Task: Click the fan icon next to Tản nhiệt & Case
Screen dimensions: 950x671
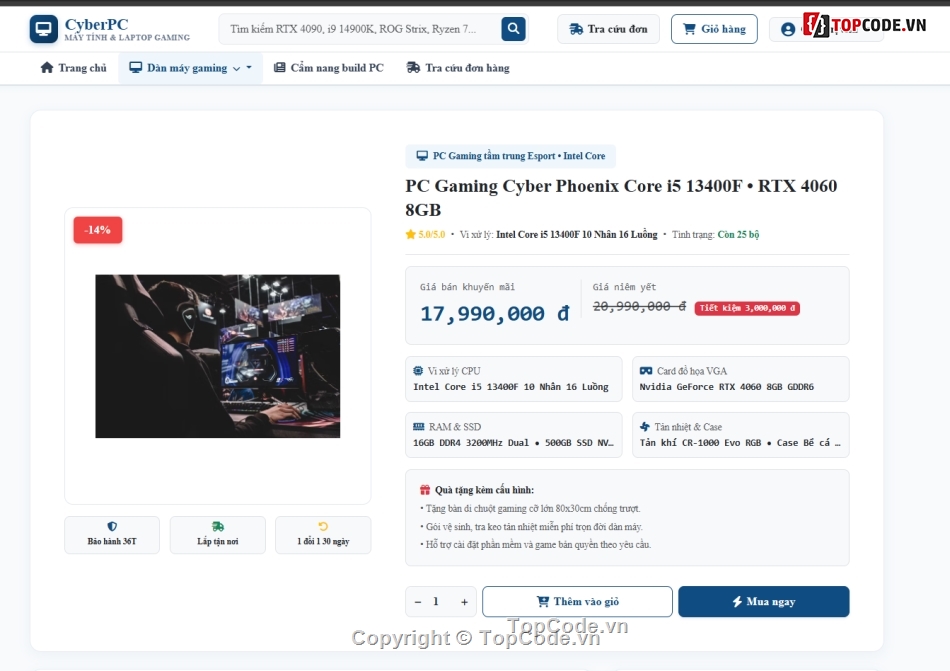Action: click(x=645, y=426)
